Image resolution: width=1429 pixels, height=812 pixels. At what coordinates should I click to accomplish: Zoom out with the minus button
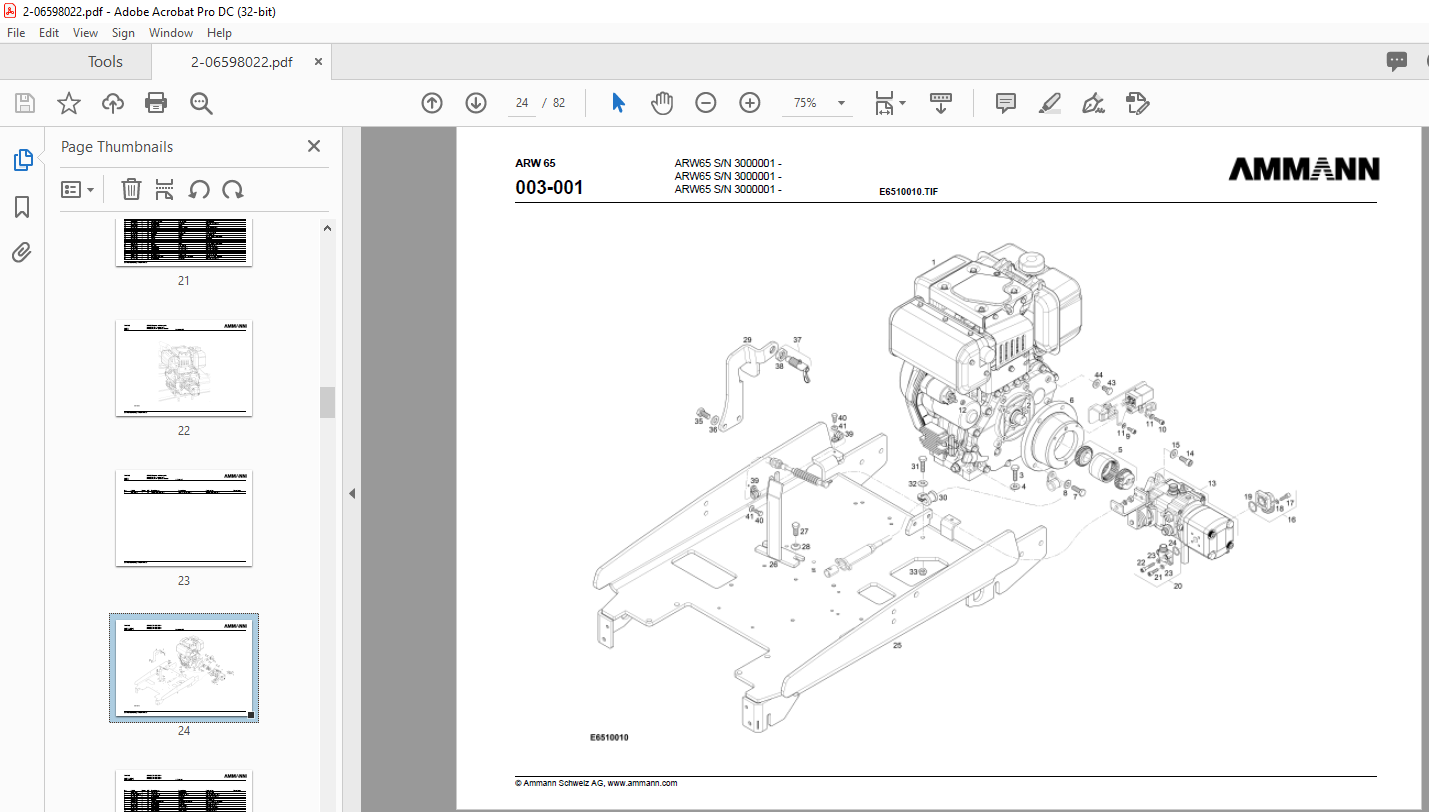pyautogui.click(x=706, y=103)
